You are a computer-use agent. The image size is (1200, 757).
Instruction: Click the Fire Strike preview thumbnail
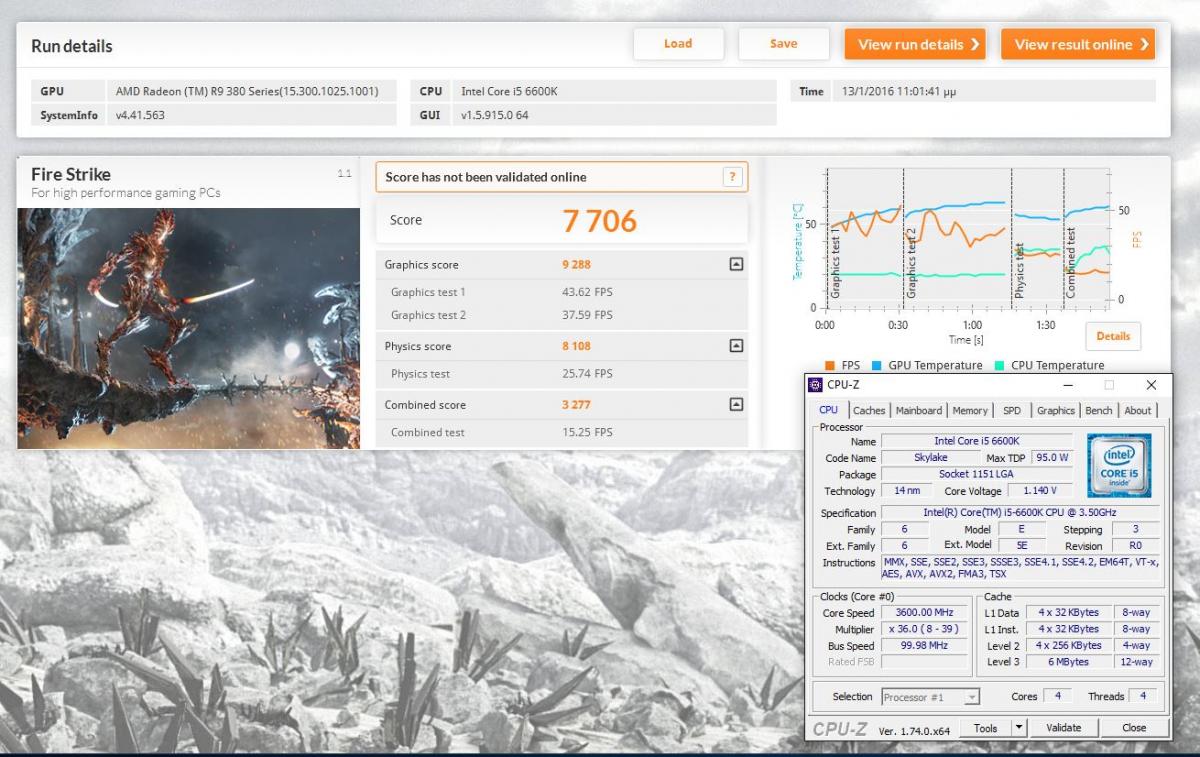189,328
